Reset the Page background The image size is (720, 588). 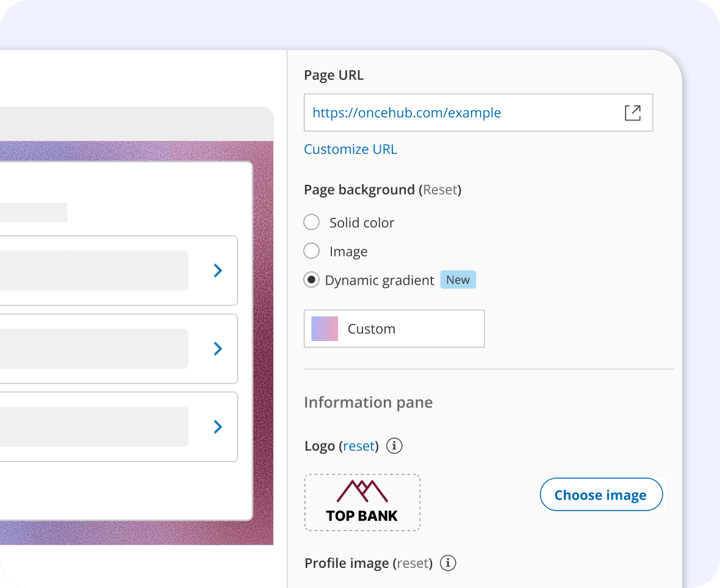(x=440, y=190)
